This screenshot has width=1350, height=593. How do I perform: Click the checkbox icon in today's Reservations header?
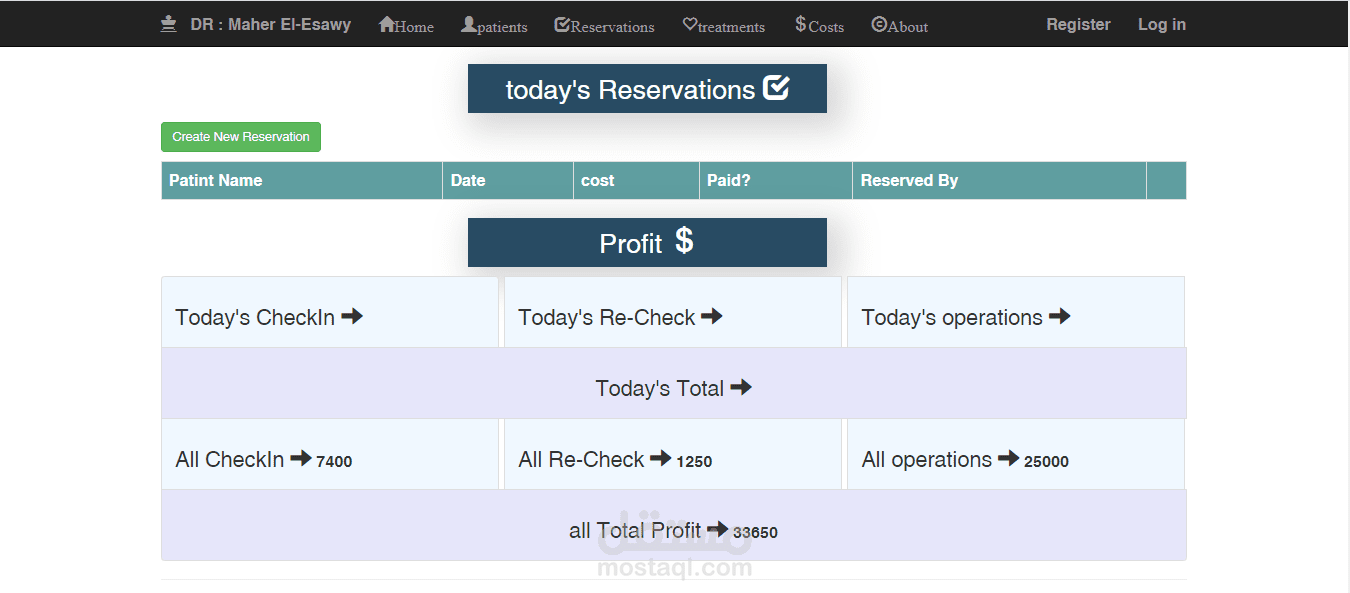(778, 86)
